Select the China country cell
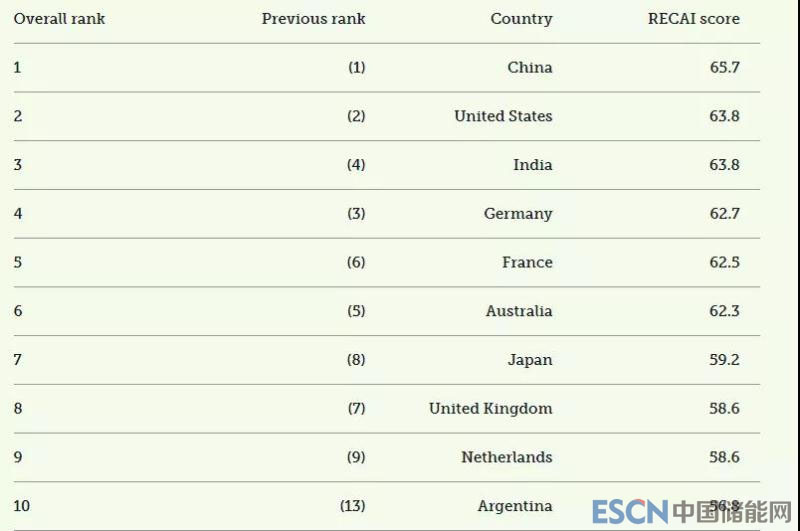This screenshot has width=800, height=531. 529,68
